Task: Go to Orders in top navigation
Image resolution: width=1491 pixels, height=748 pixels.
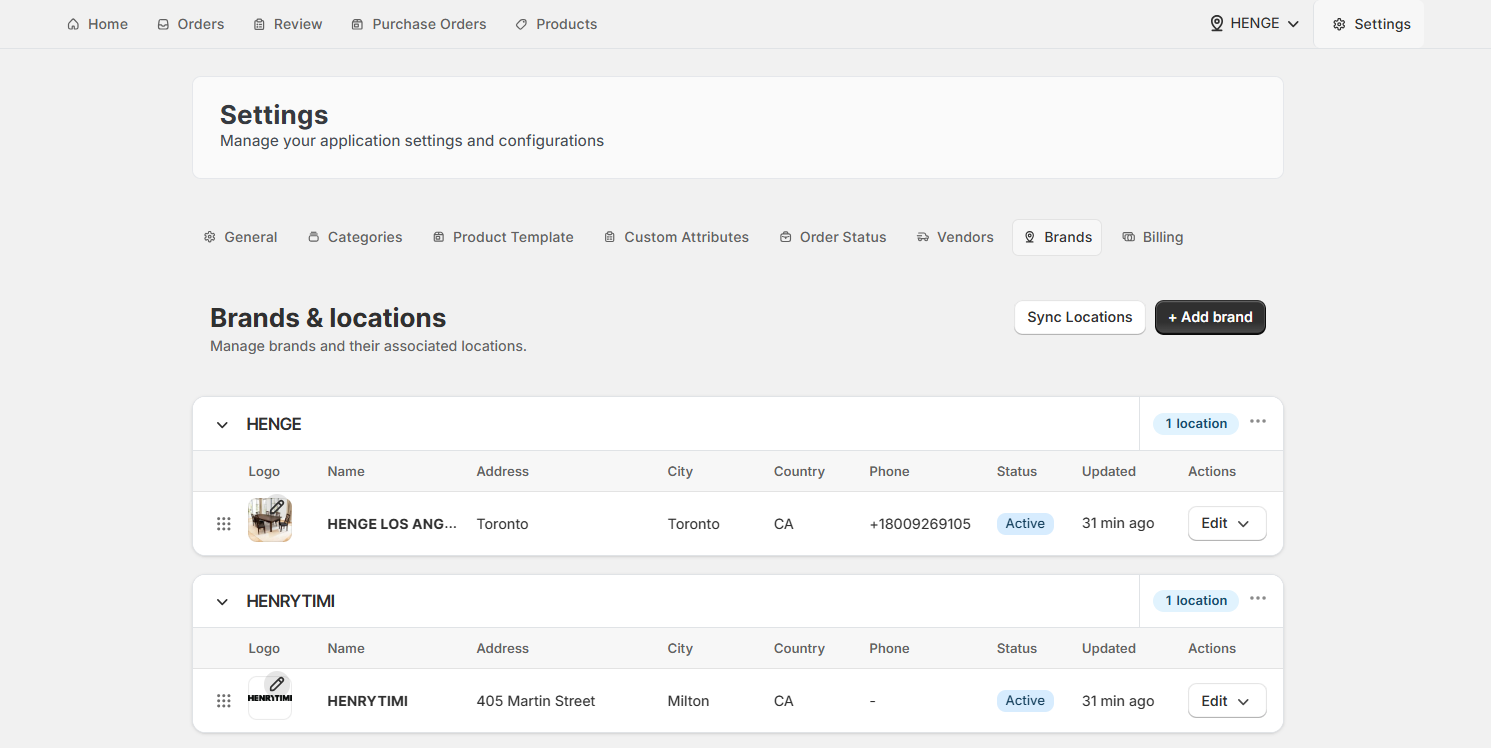Action: (x=190, y=24)
